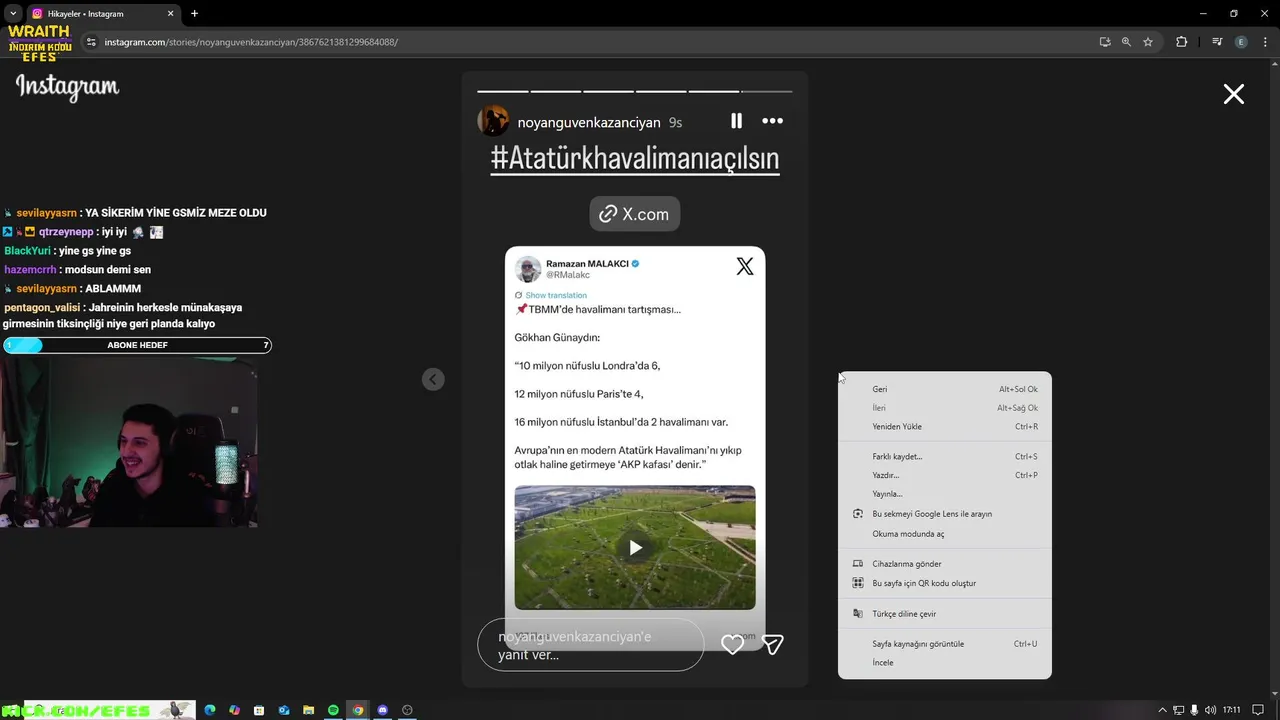Screen dimensions: 1280x720
Task: Select 'Okuma modunda aç' menu entry
Action: [x=945, y=534]
